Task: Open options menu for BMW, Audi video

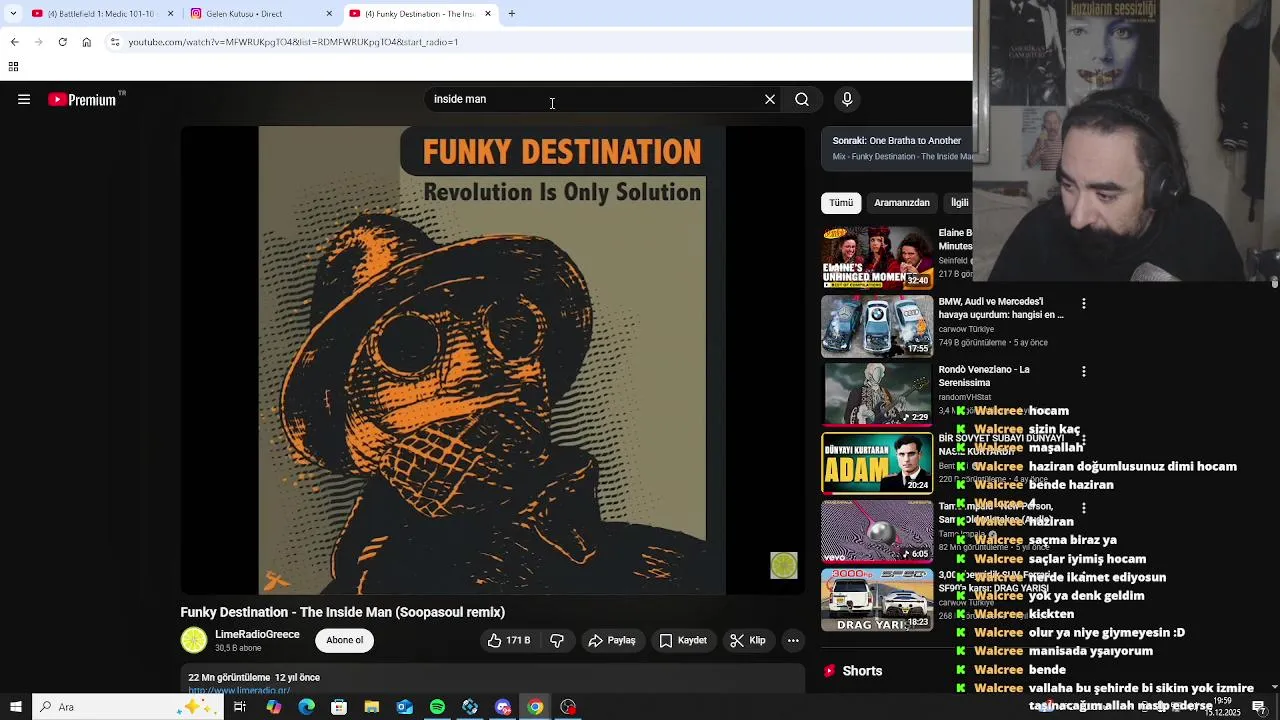Action: point(1083,303)
